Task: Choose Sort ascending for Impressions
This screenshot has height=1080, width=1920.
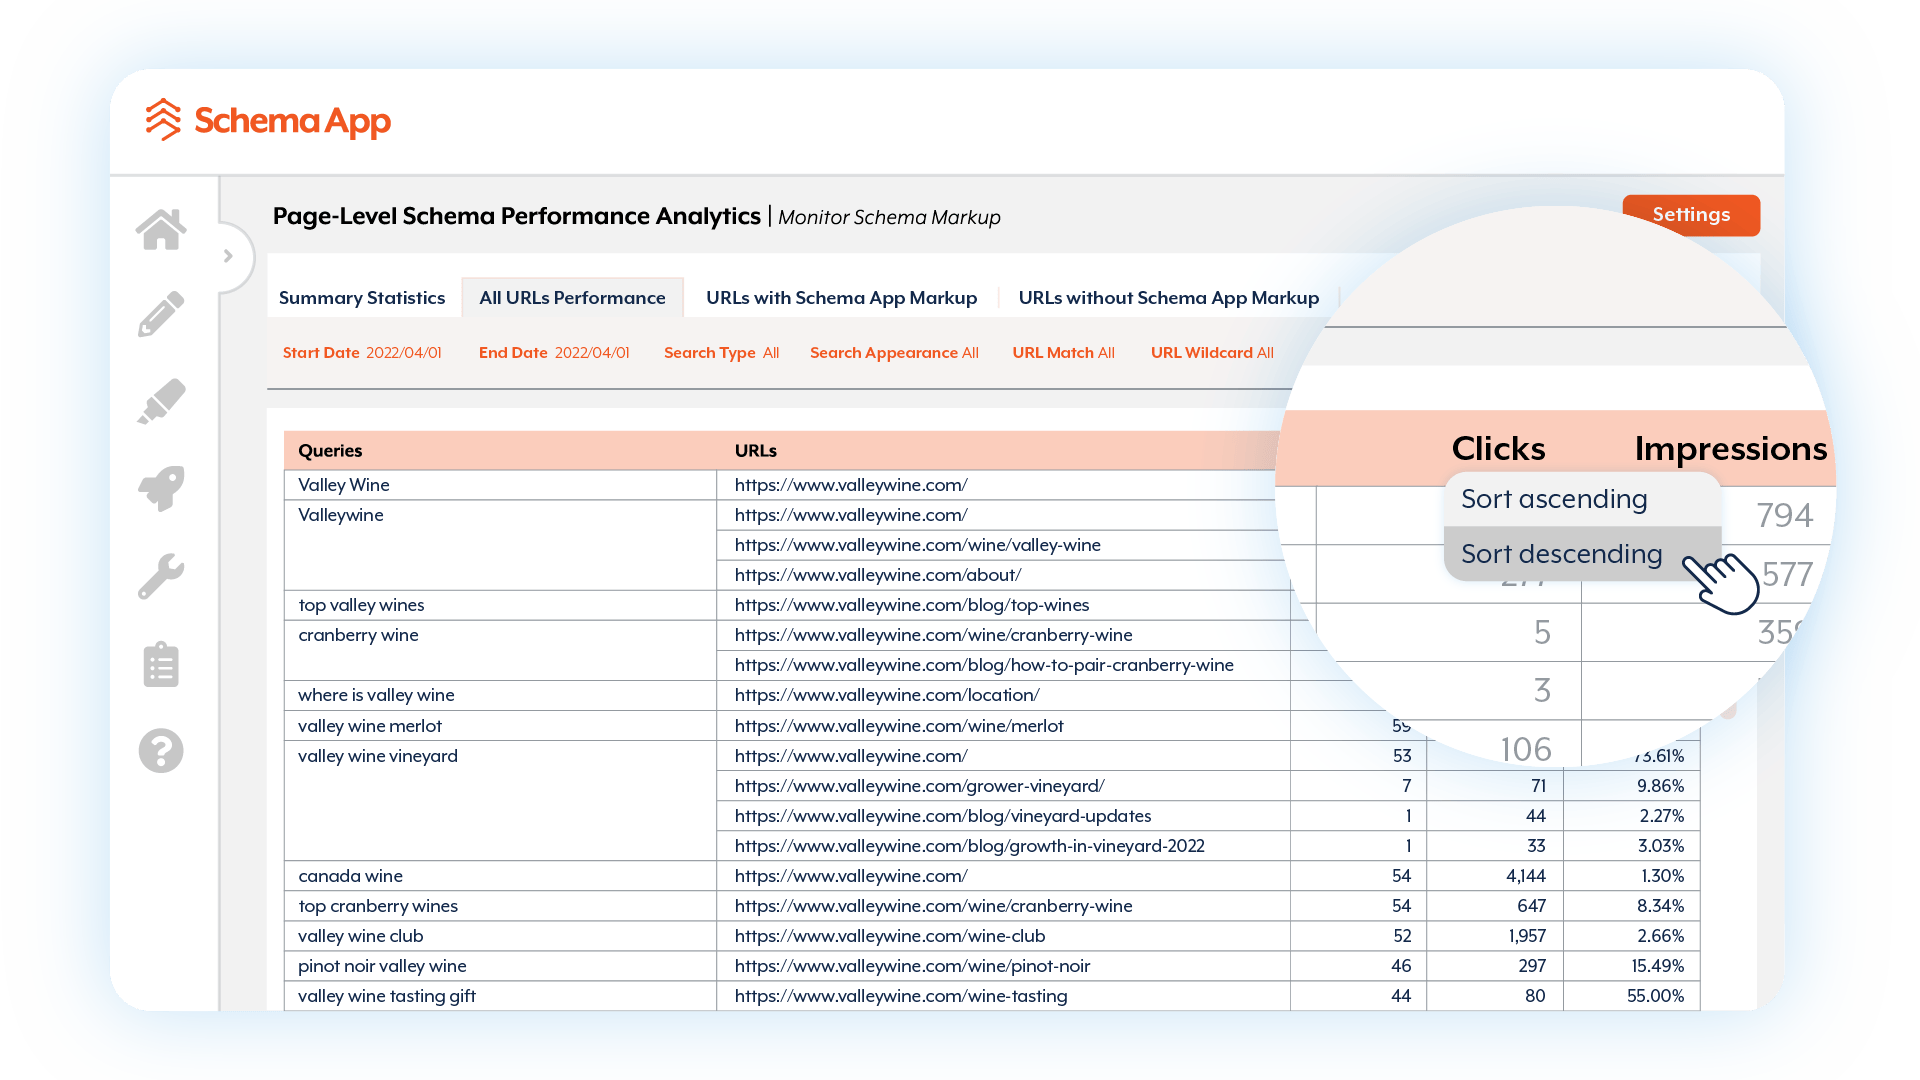Action: 1554,498
